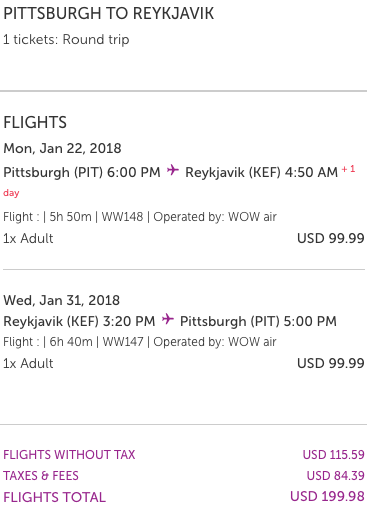Click the purple airplane icon on the return flight
This screenshot has height=509, width=367.
coord(168,319)
